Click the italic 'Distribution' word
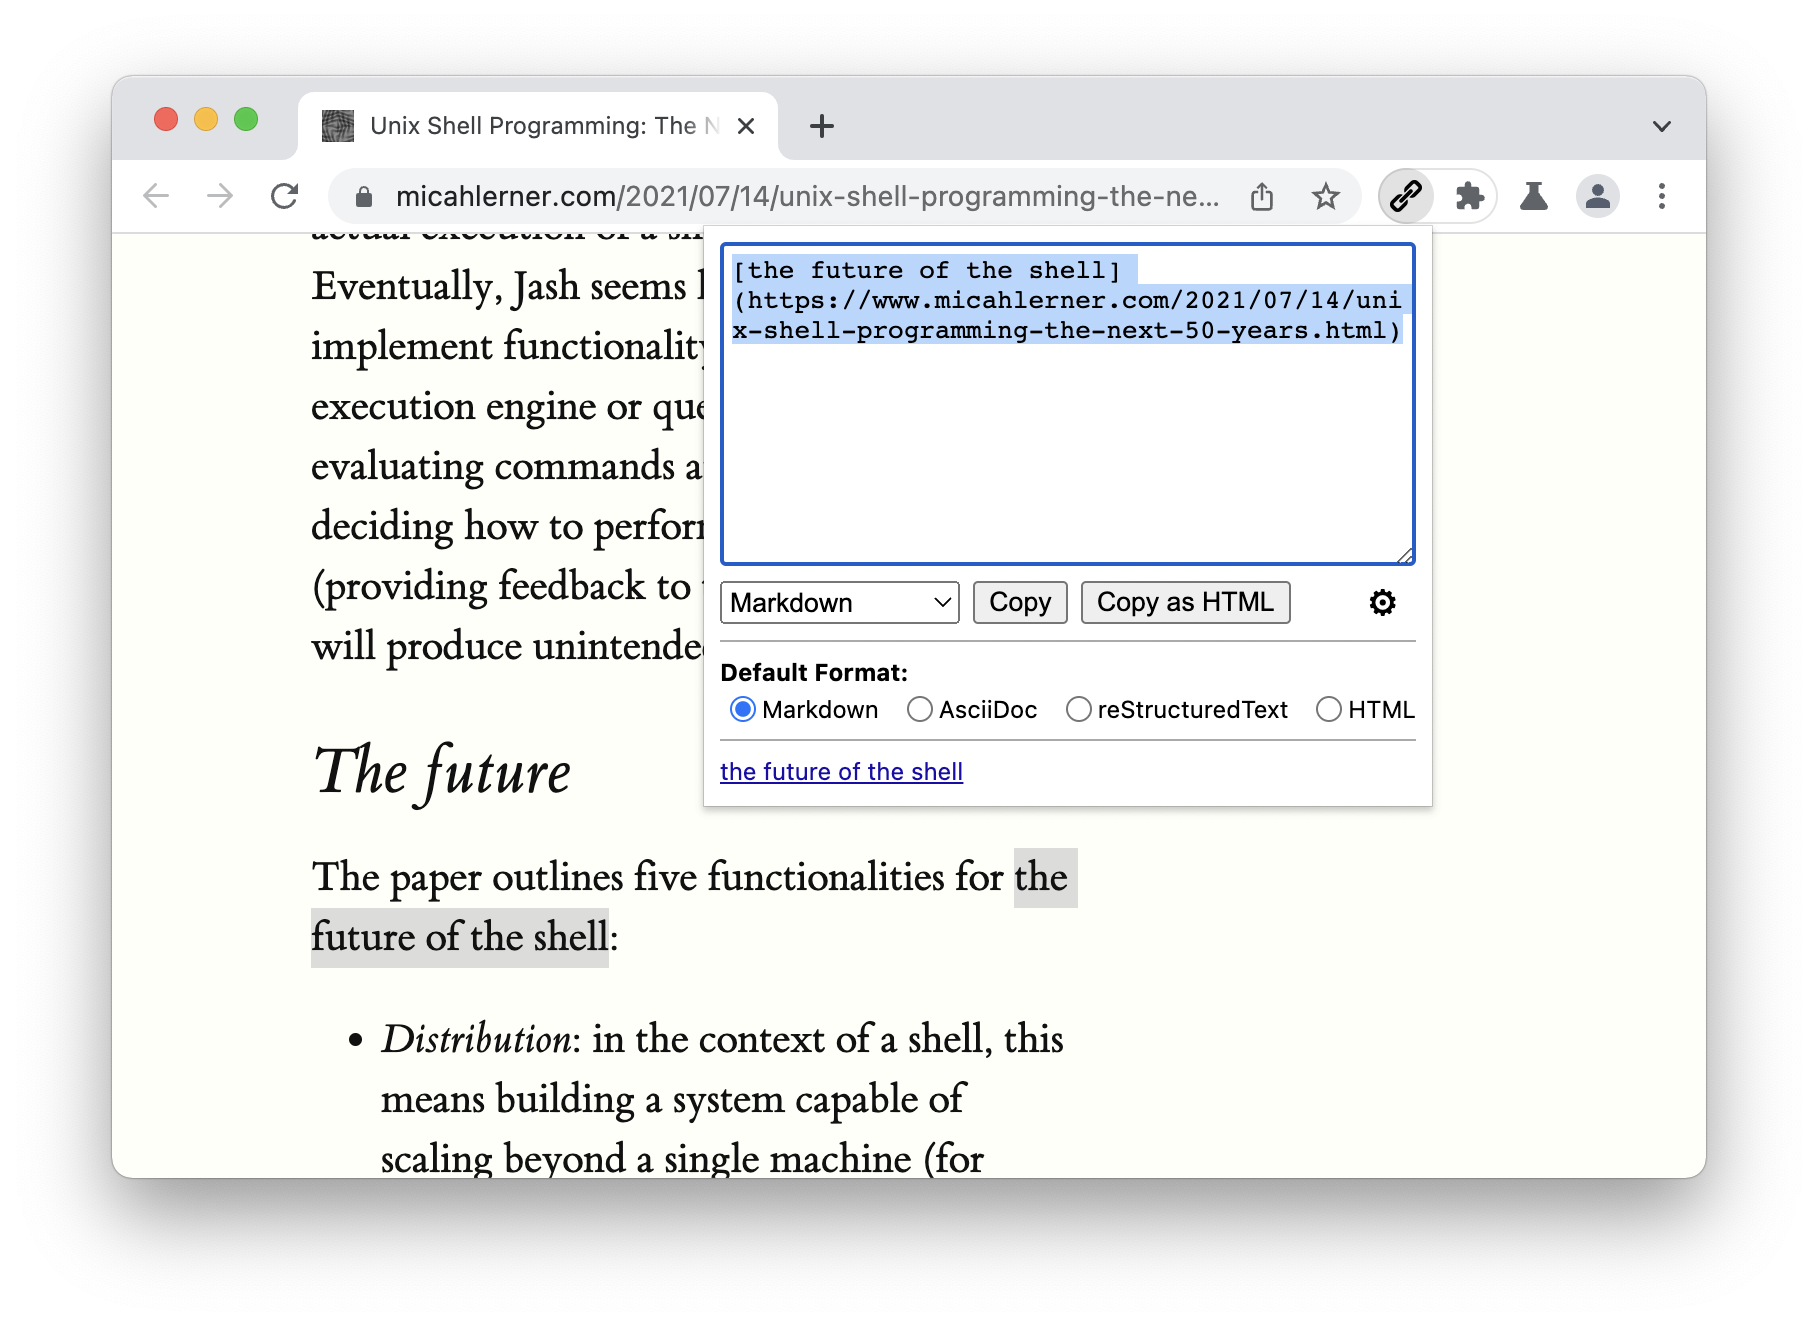Screen dimensions: 1818x1326 pyautogui.click(x=476, y=1039)
